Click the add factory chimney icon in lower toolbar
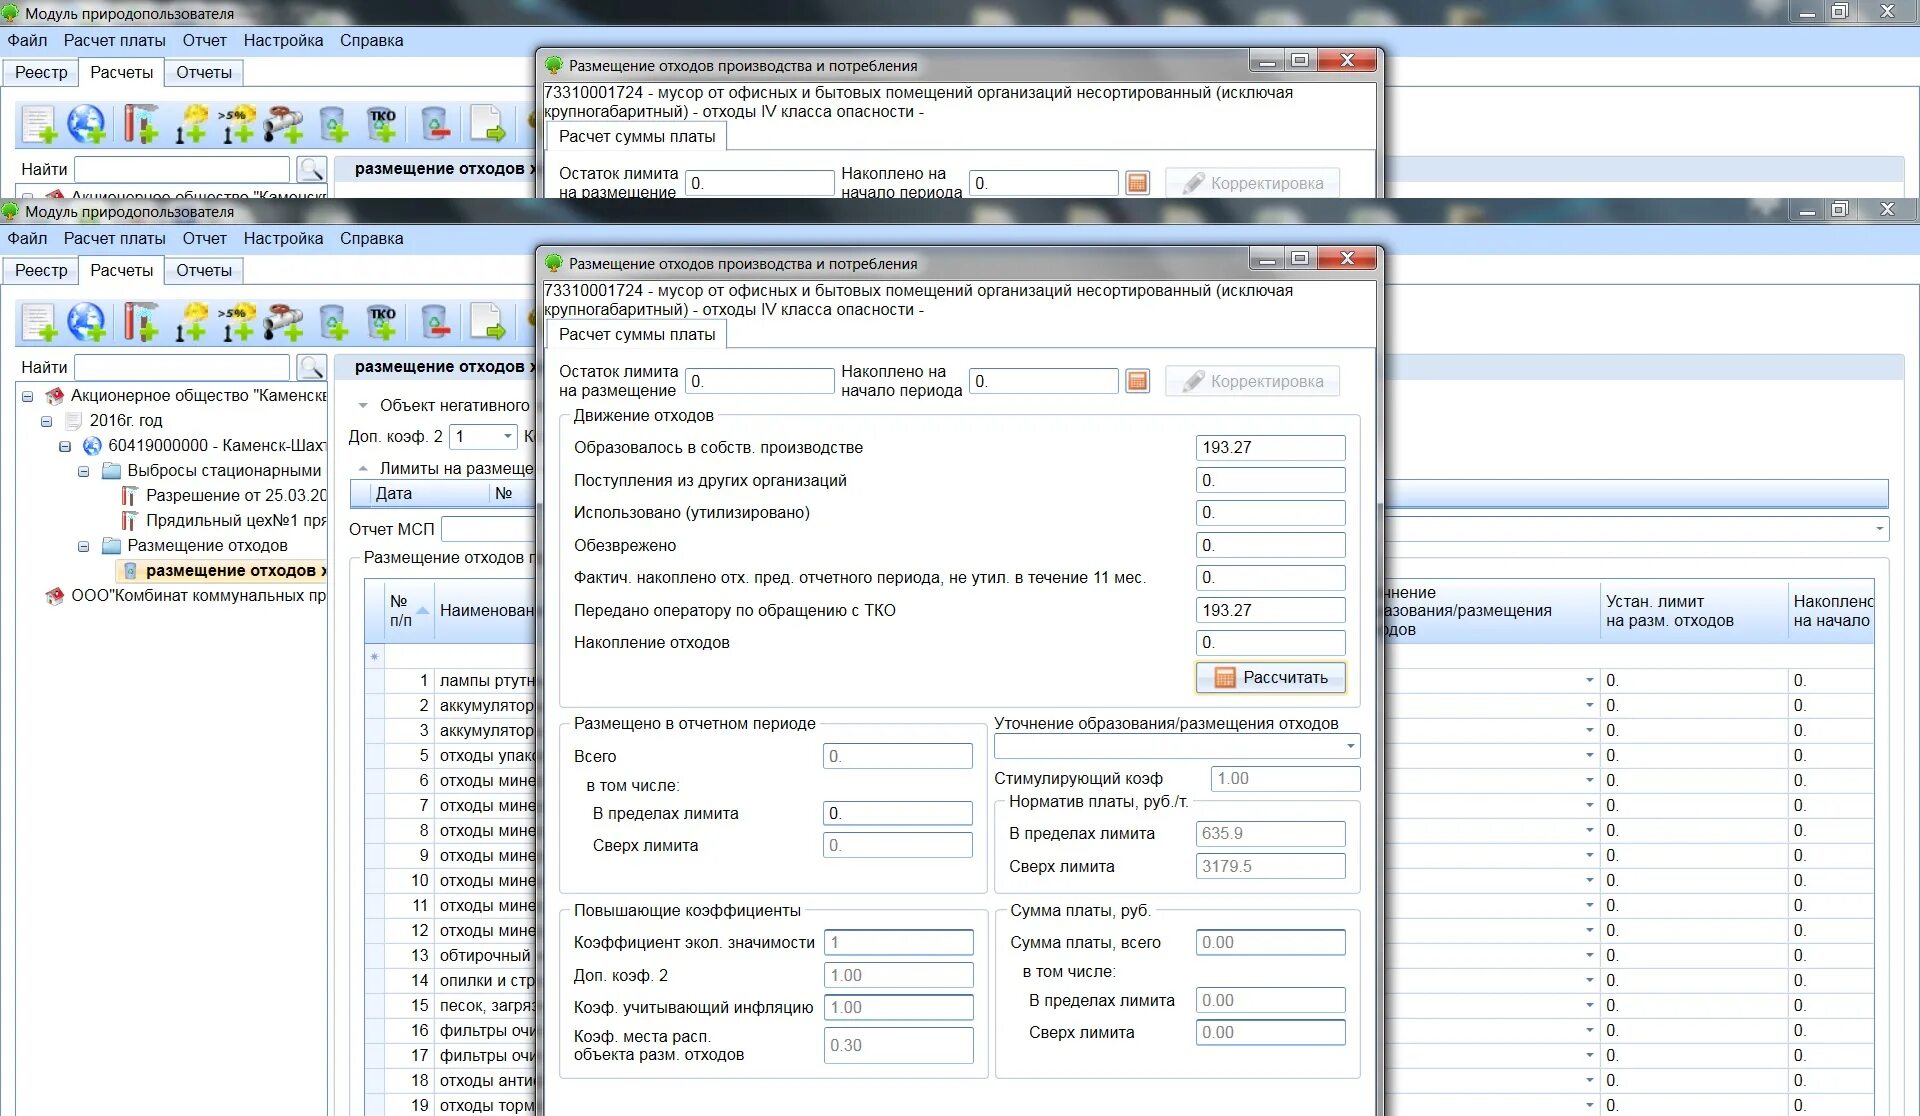This screenshot has width=1920, height=1116. coord(140,322)
